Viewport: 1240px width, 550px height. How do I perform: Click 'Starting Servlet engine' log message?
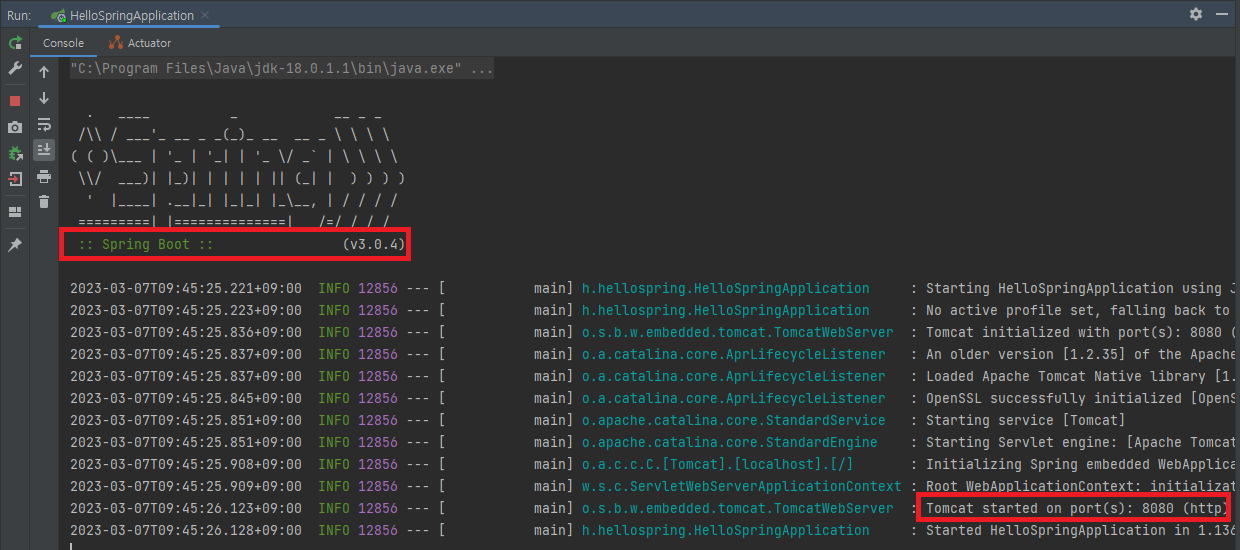pos(1081,442)
